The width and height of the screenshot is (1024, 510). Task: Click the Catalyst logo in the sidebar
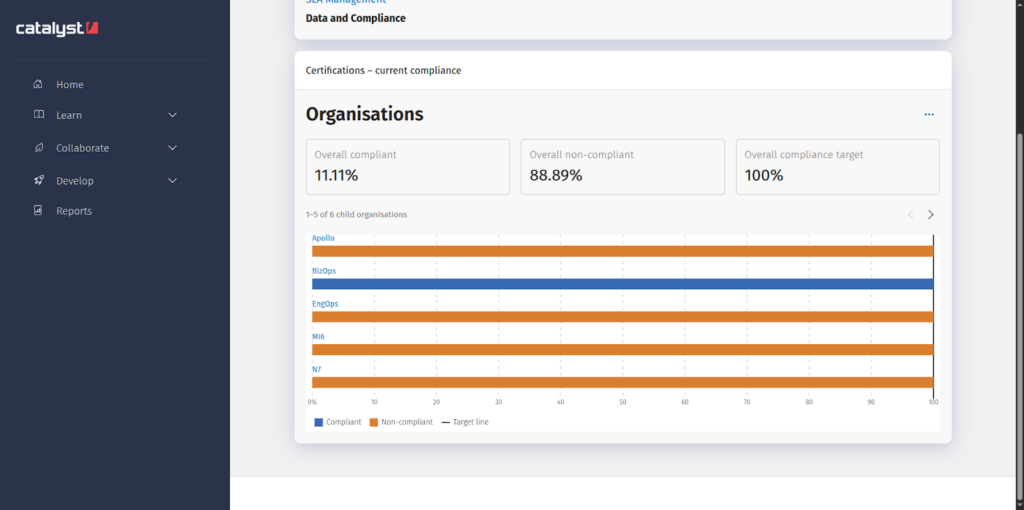tap(57, 29)
